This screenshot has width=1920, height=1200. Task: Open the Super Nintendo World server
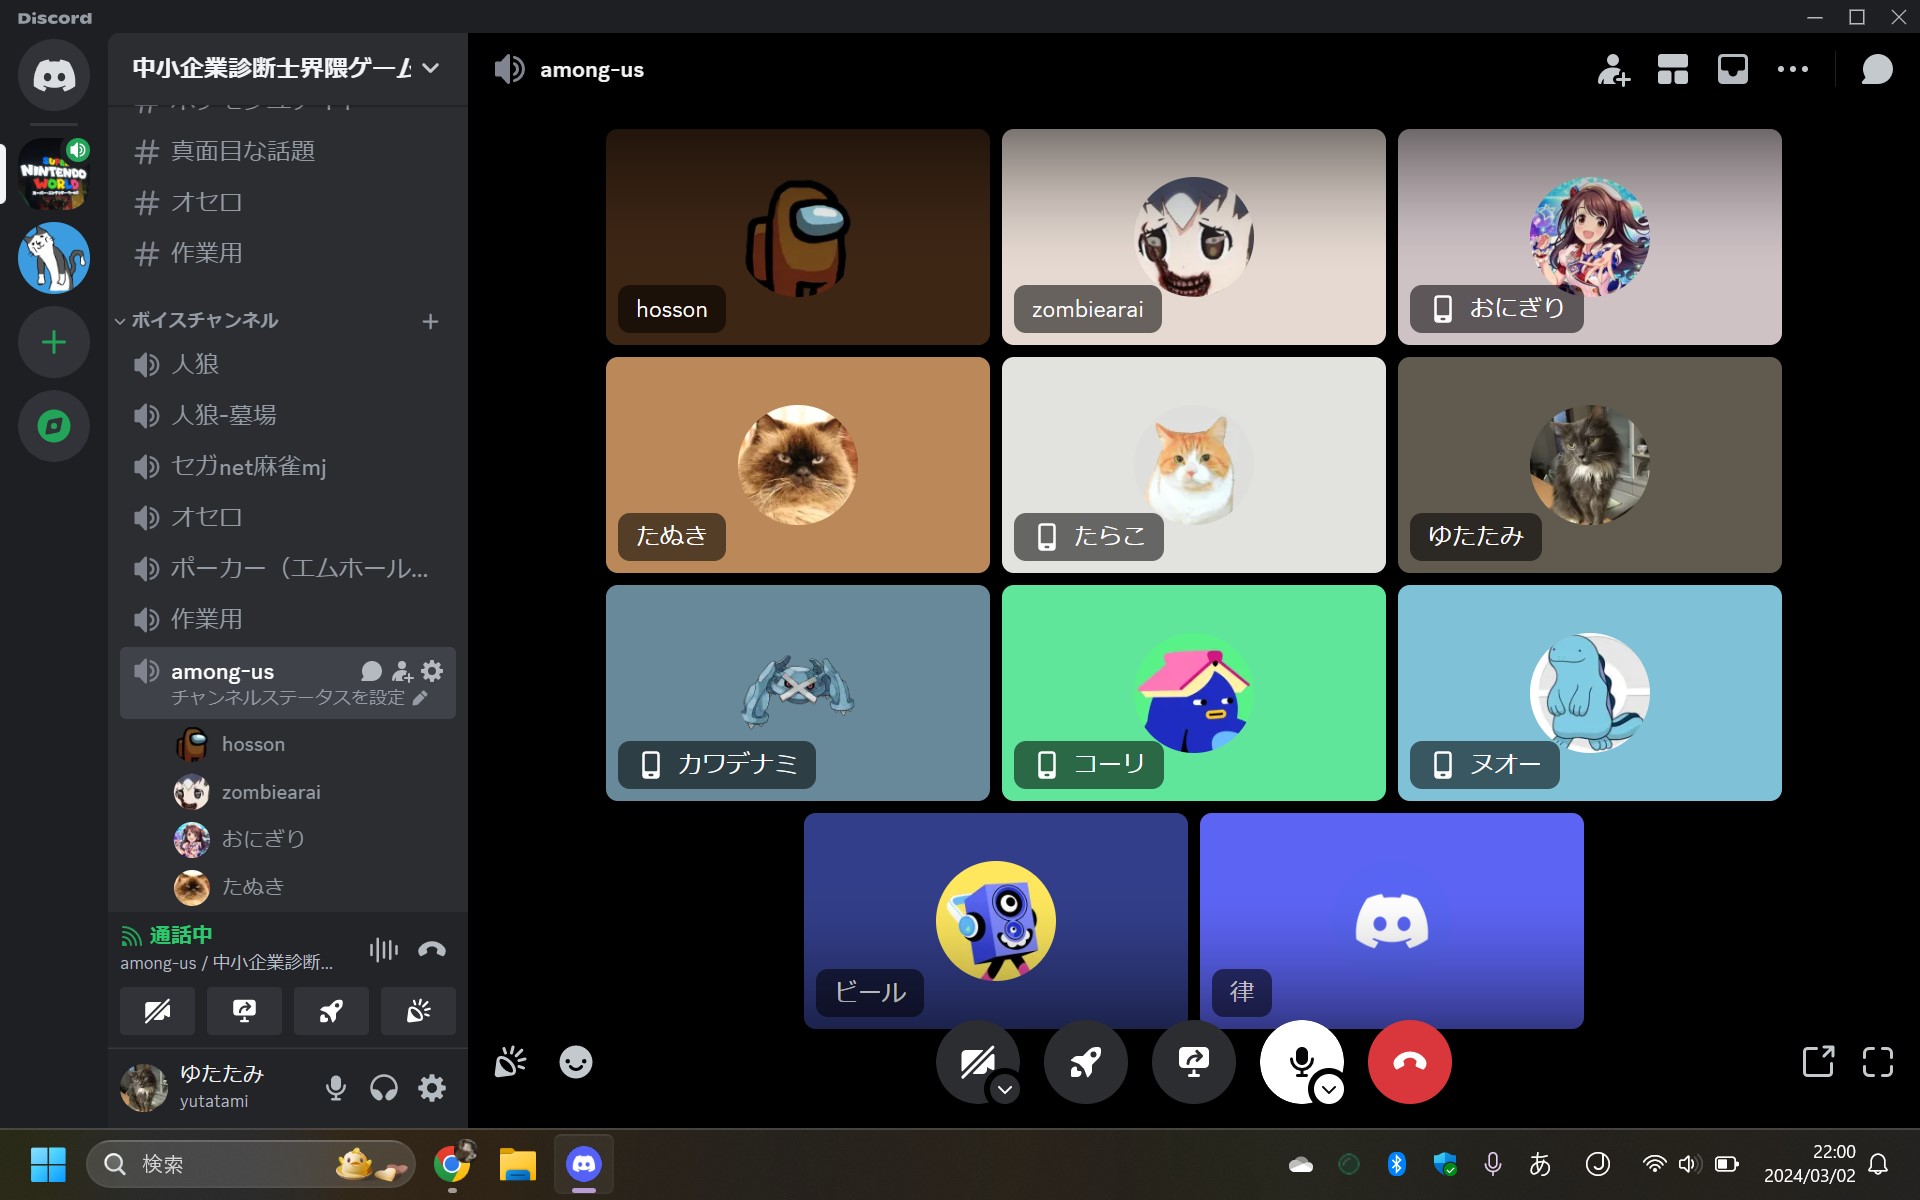pyautogui.click(x=54, y=173)
